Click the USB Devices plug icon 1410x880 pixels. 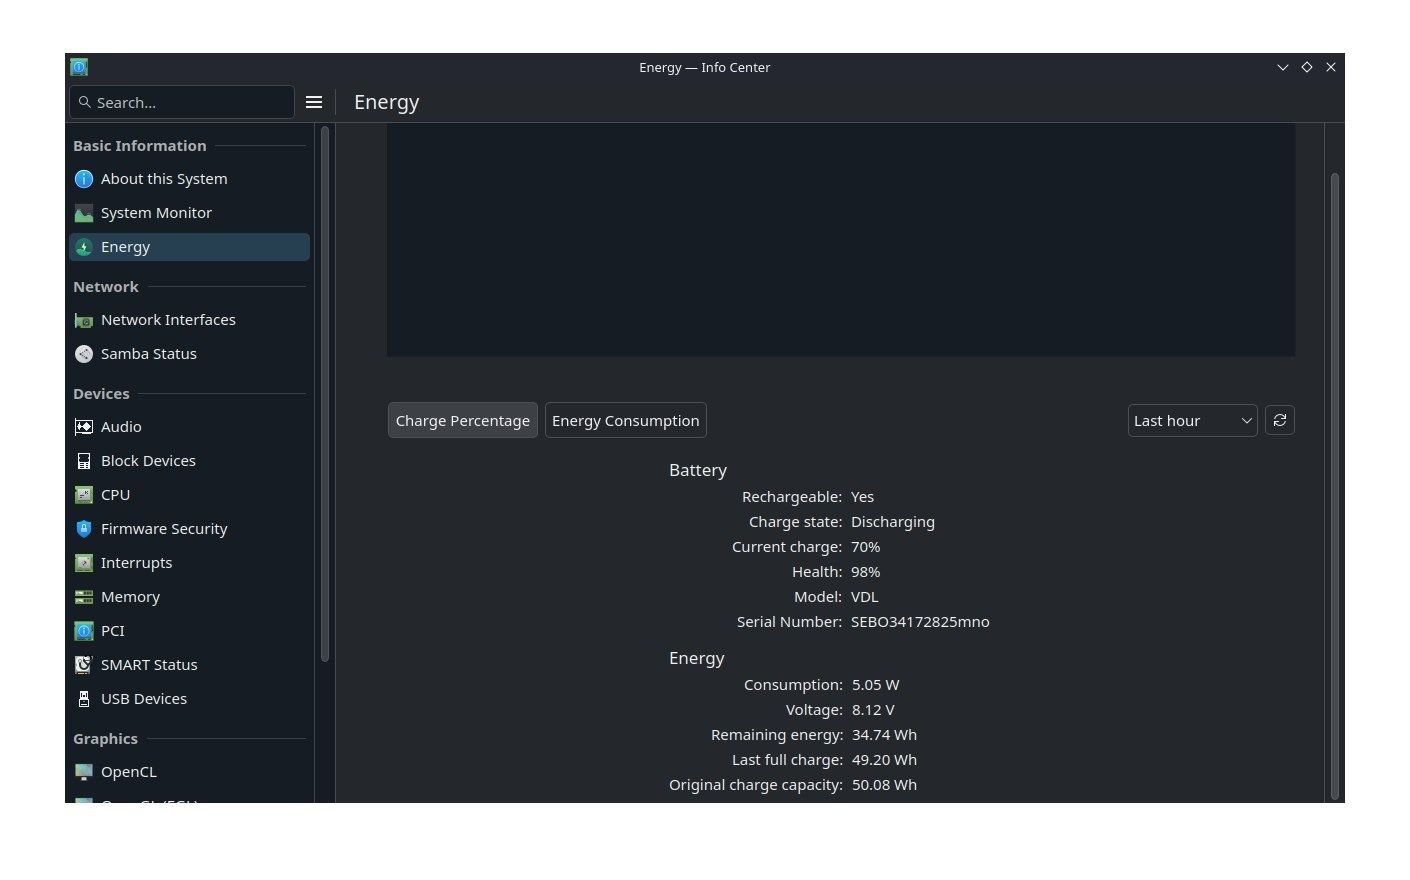click(84, 699)
